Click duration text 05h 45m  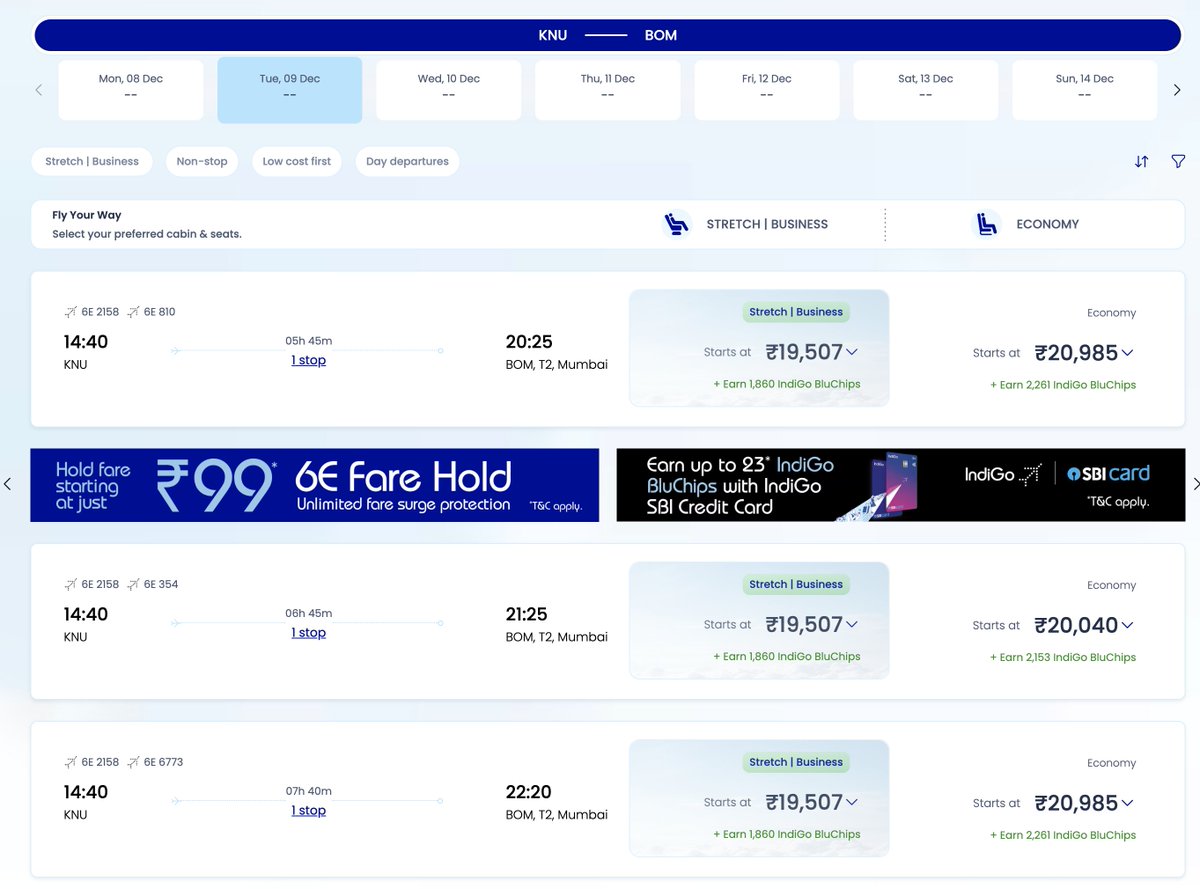(309, 341)
